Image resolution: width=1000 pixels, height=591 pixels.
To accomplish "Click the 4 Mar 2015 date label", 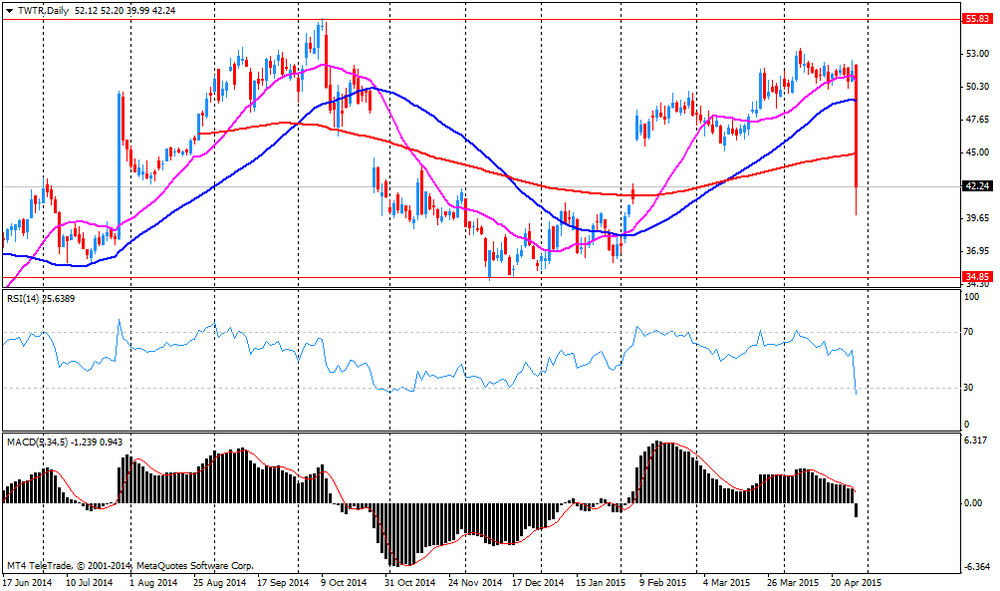I will click(x=726, y=583).
